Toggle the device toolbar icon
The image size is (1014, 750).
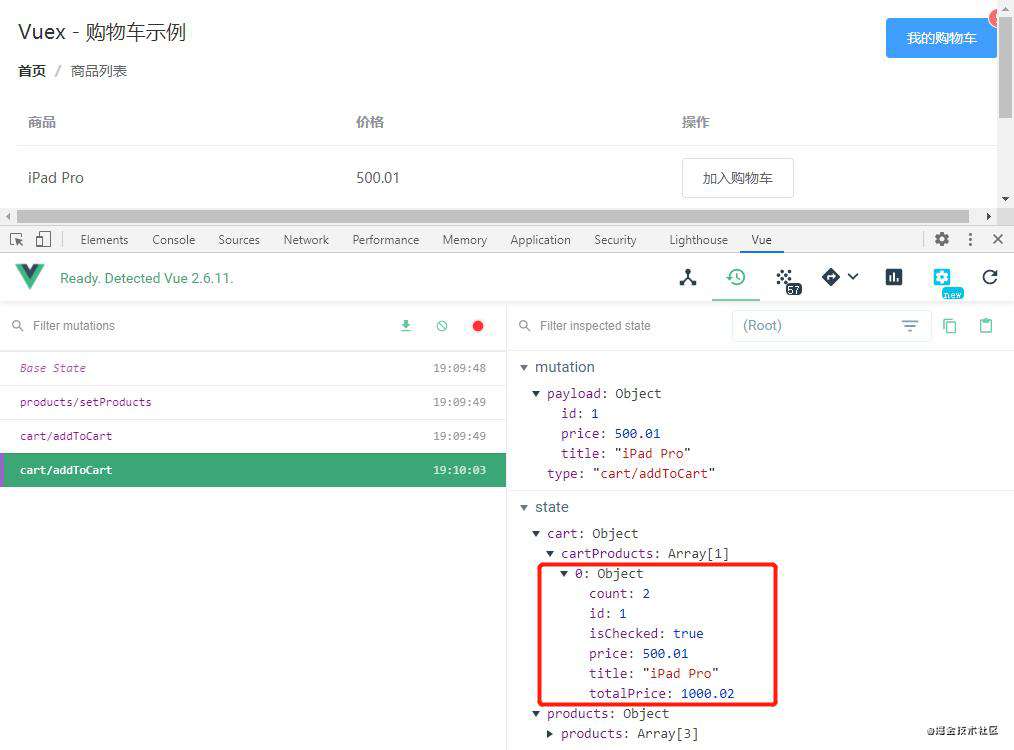pos(43,239)
